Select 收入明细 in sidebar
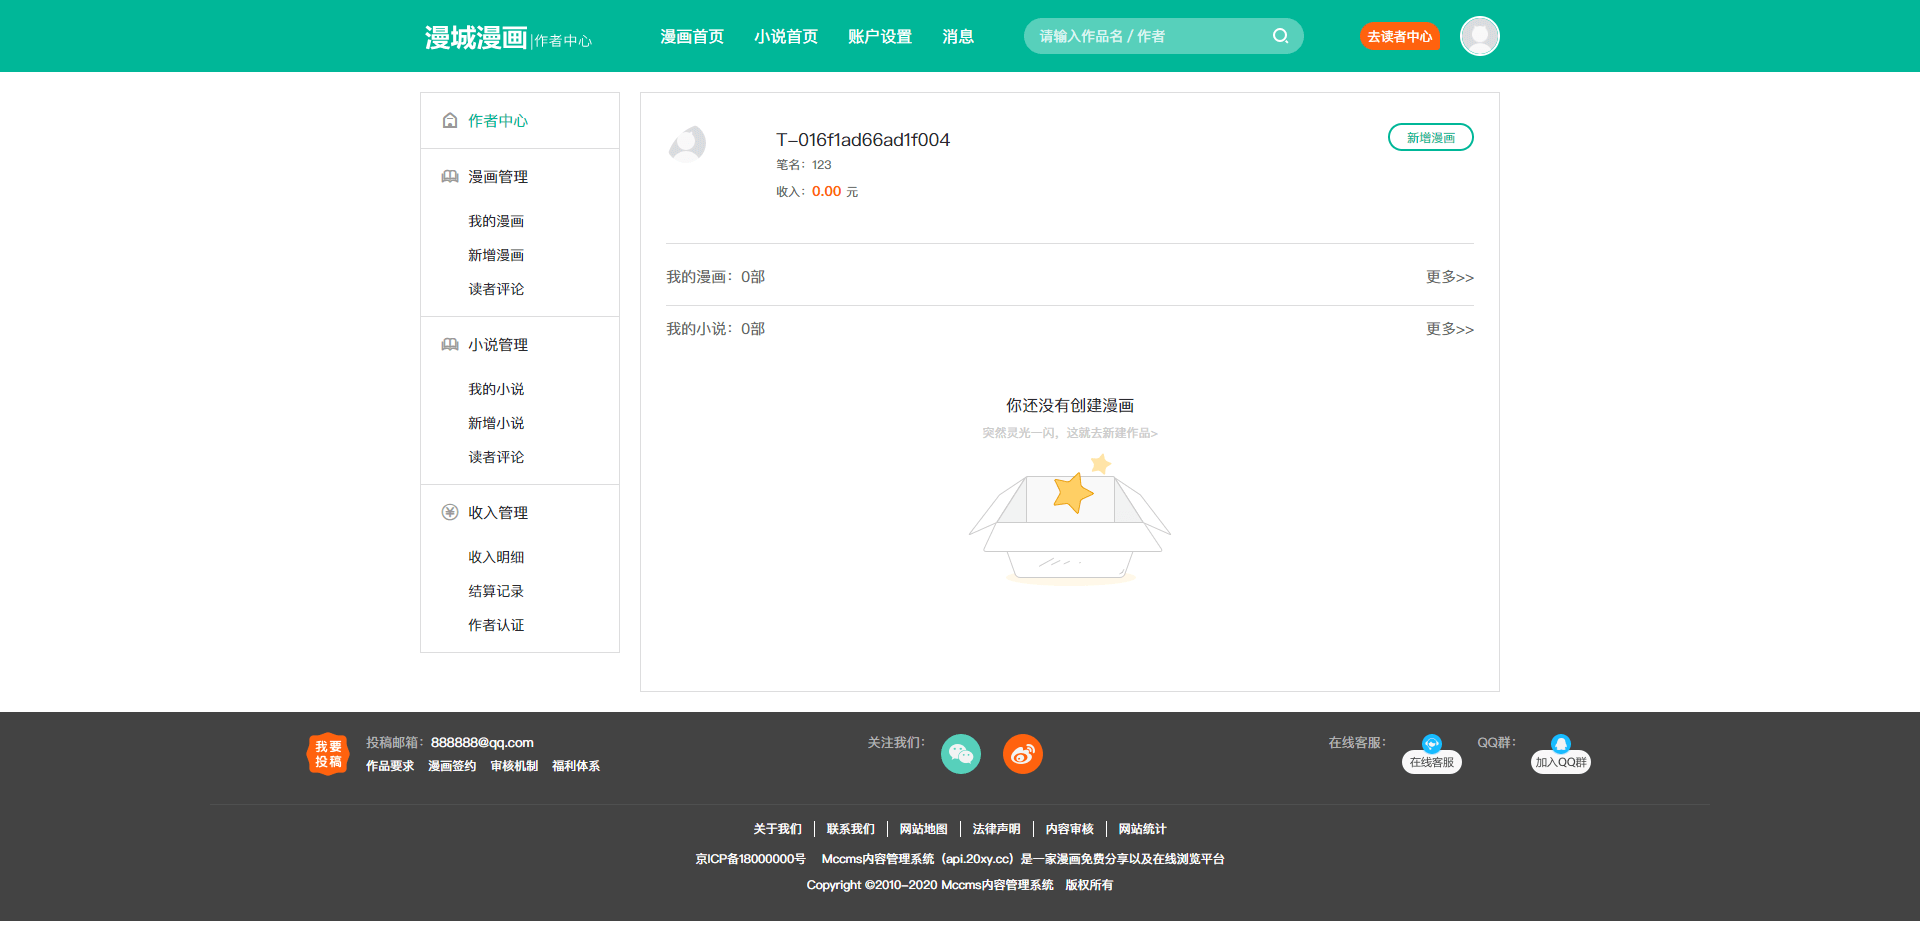The image size is (1920, 932). 496,557
